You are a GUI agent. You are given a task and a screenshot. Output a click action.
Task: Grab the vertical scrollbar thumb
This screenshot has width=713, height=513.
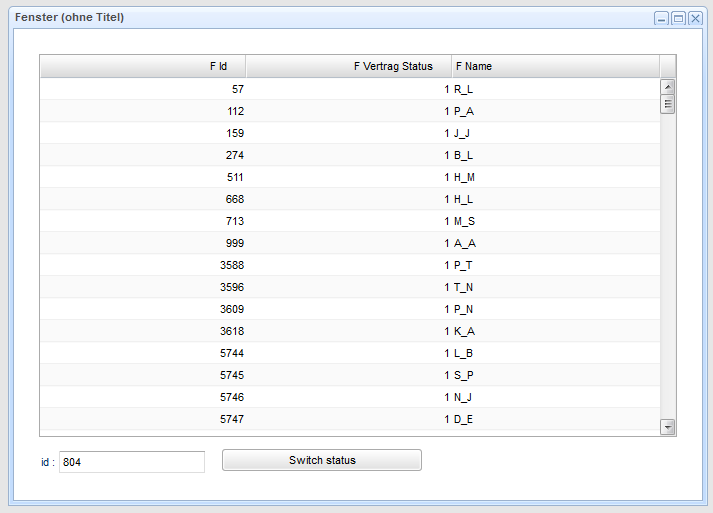point(668,105)
